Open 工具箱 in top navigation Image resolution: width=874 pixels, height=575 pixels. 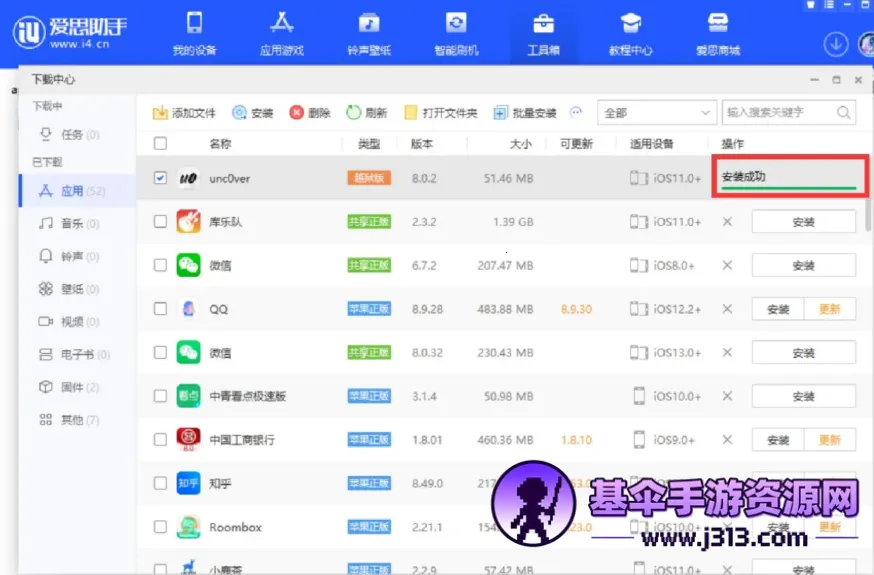pyautogui.click(x=543, y=33)
